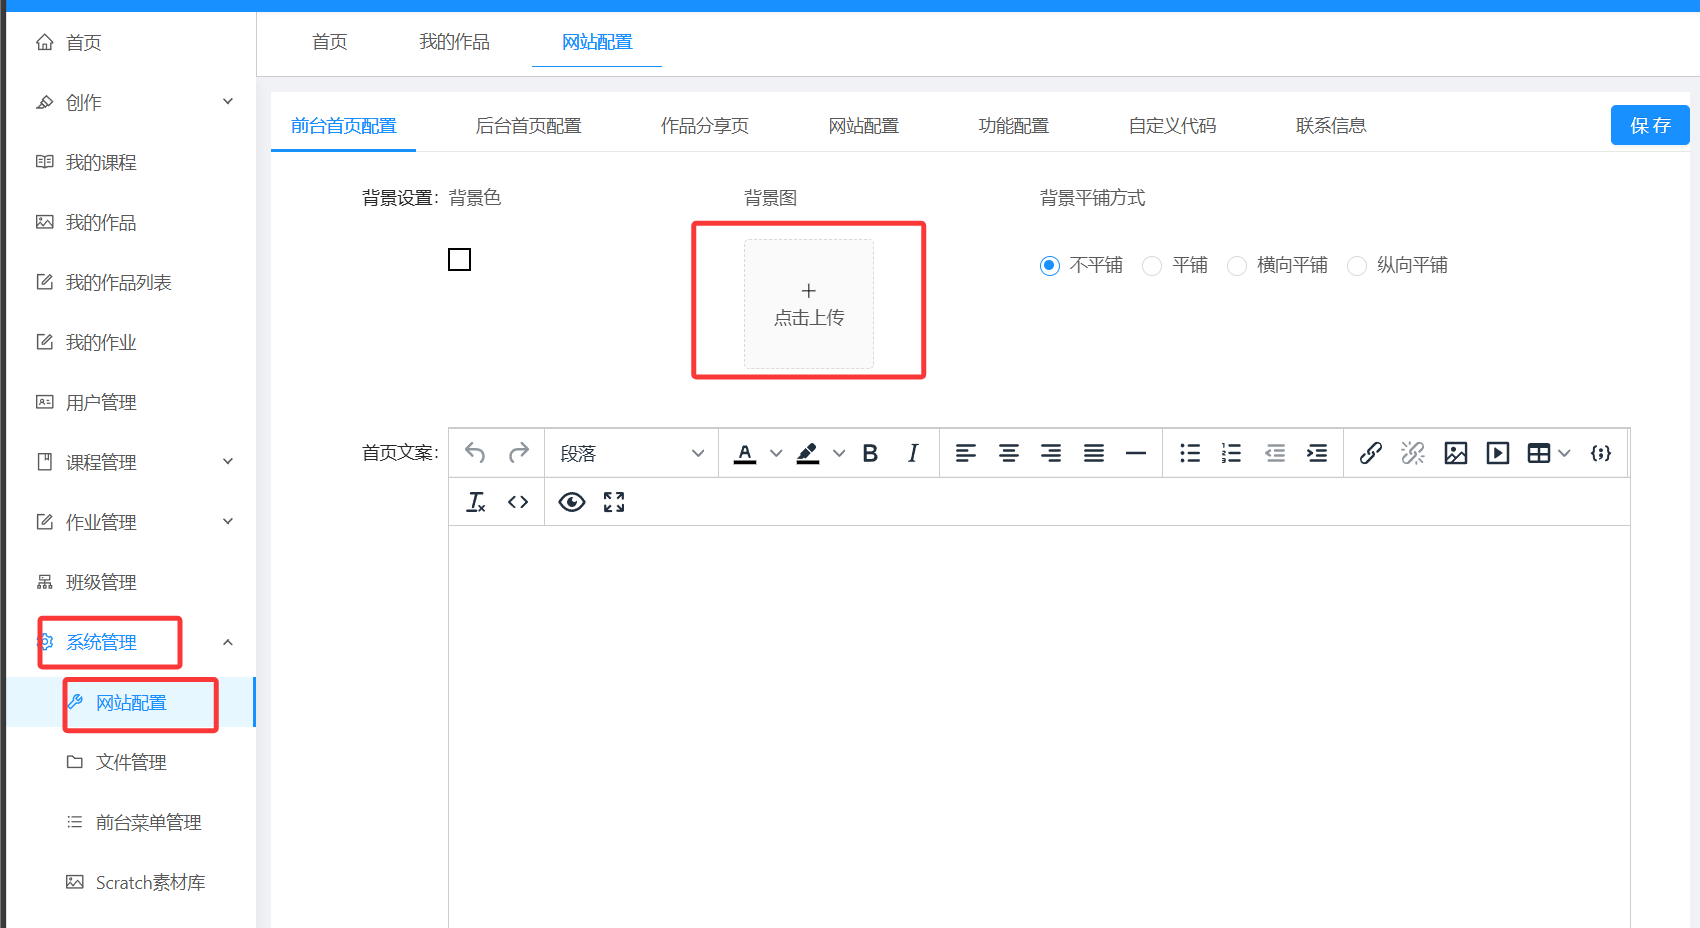
Task: Choose the 横向平铺 radio option
Action: [1237, 266]
